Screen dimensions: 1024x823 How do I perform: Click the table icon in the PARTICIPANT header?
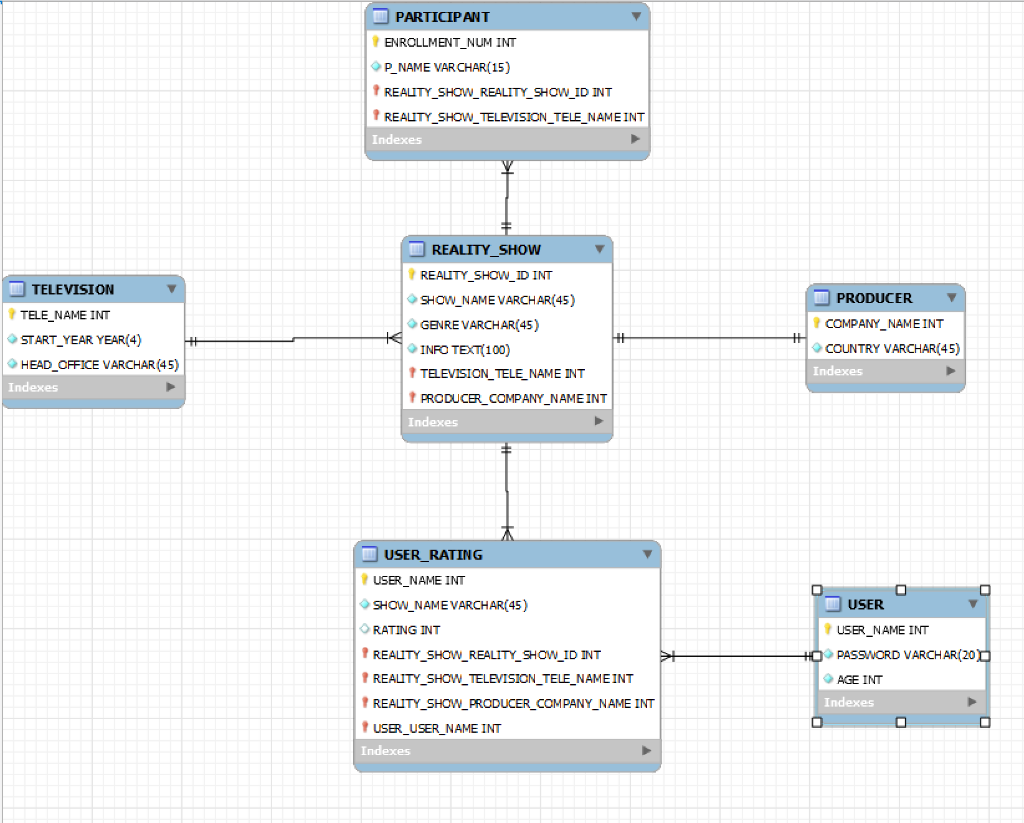tap(380, 16)
